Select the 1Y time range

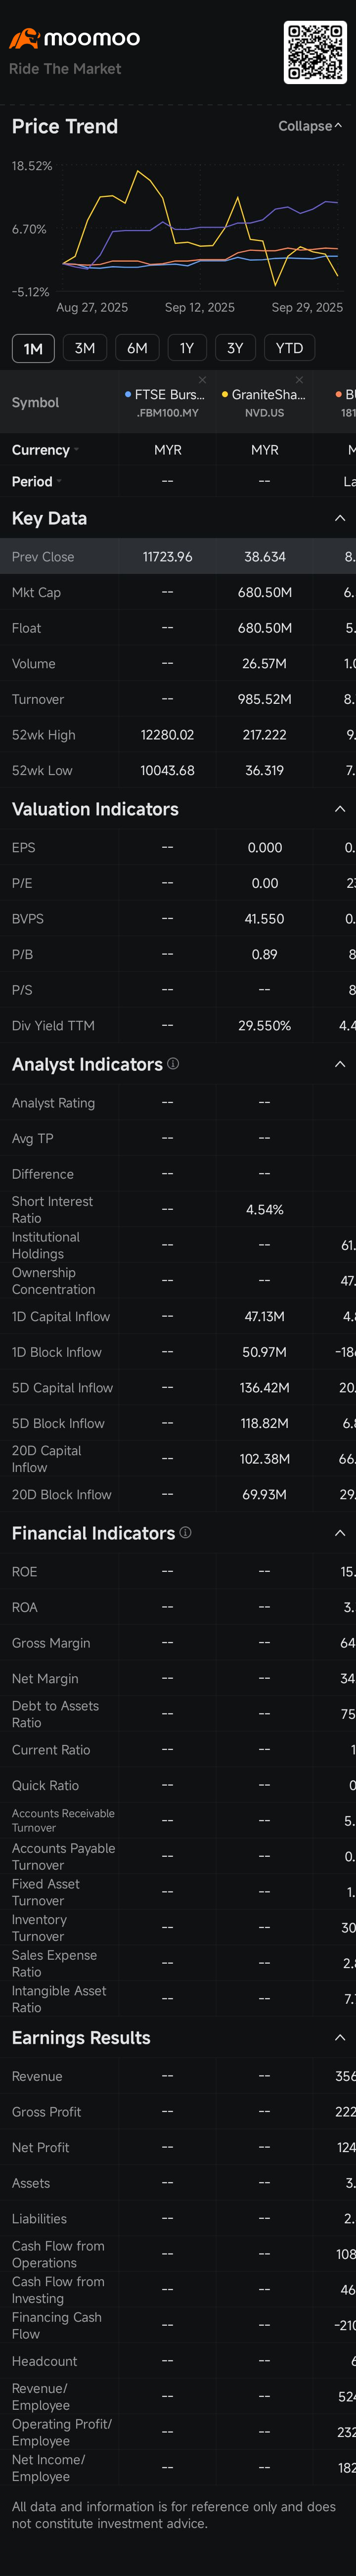pyautogui.click(x=187, y=348)
